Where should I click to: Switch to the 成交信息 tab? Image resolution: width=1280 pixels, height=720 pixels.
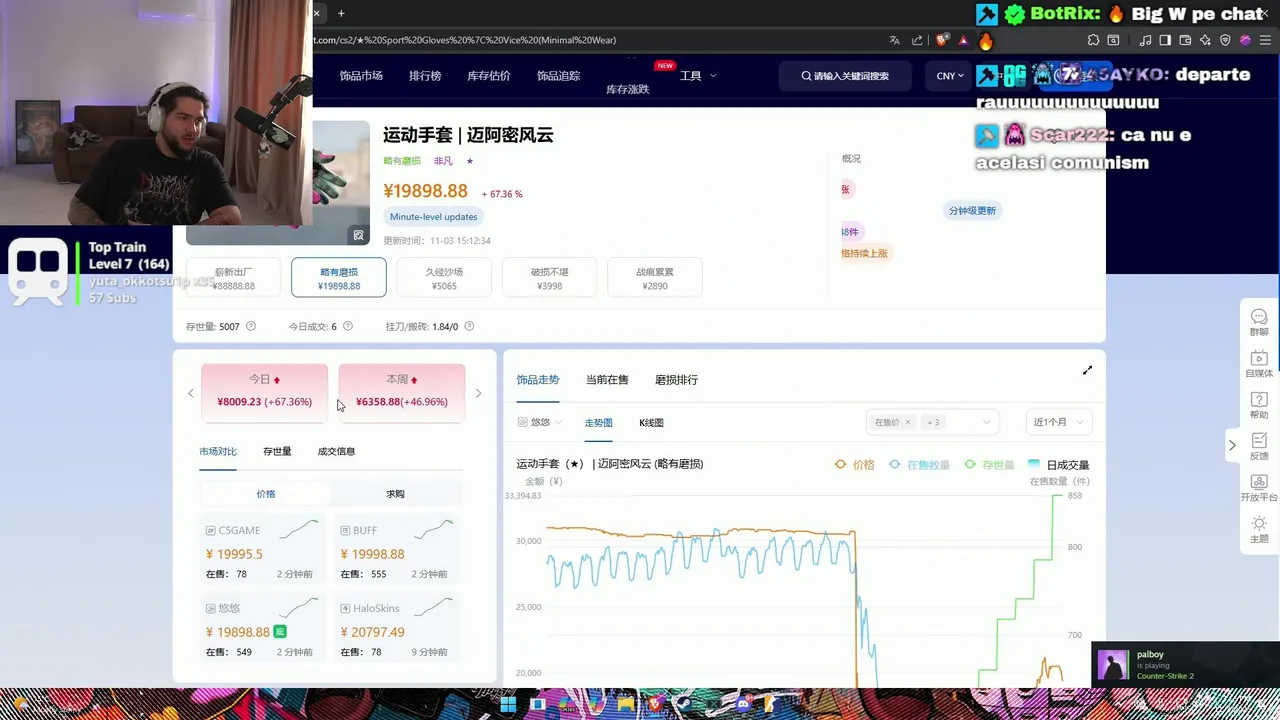pos(336,451)
